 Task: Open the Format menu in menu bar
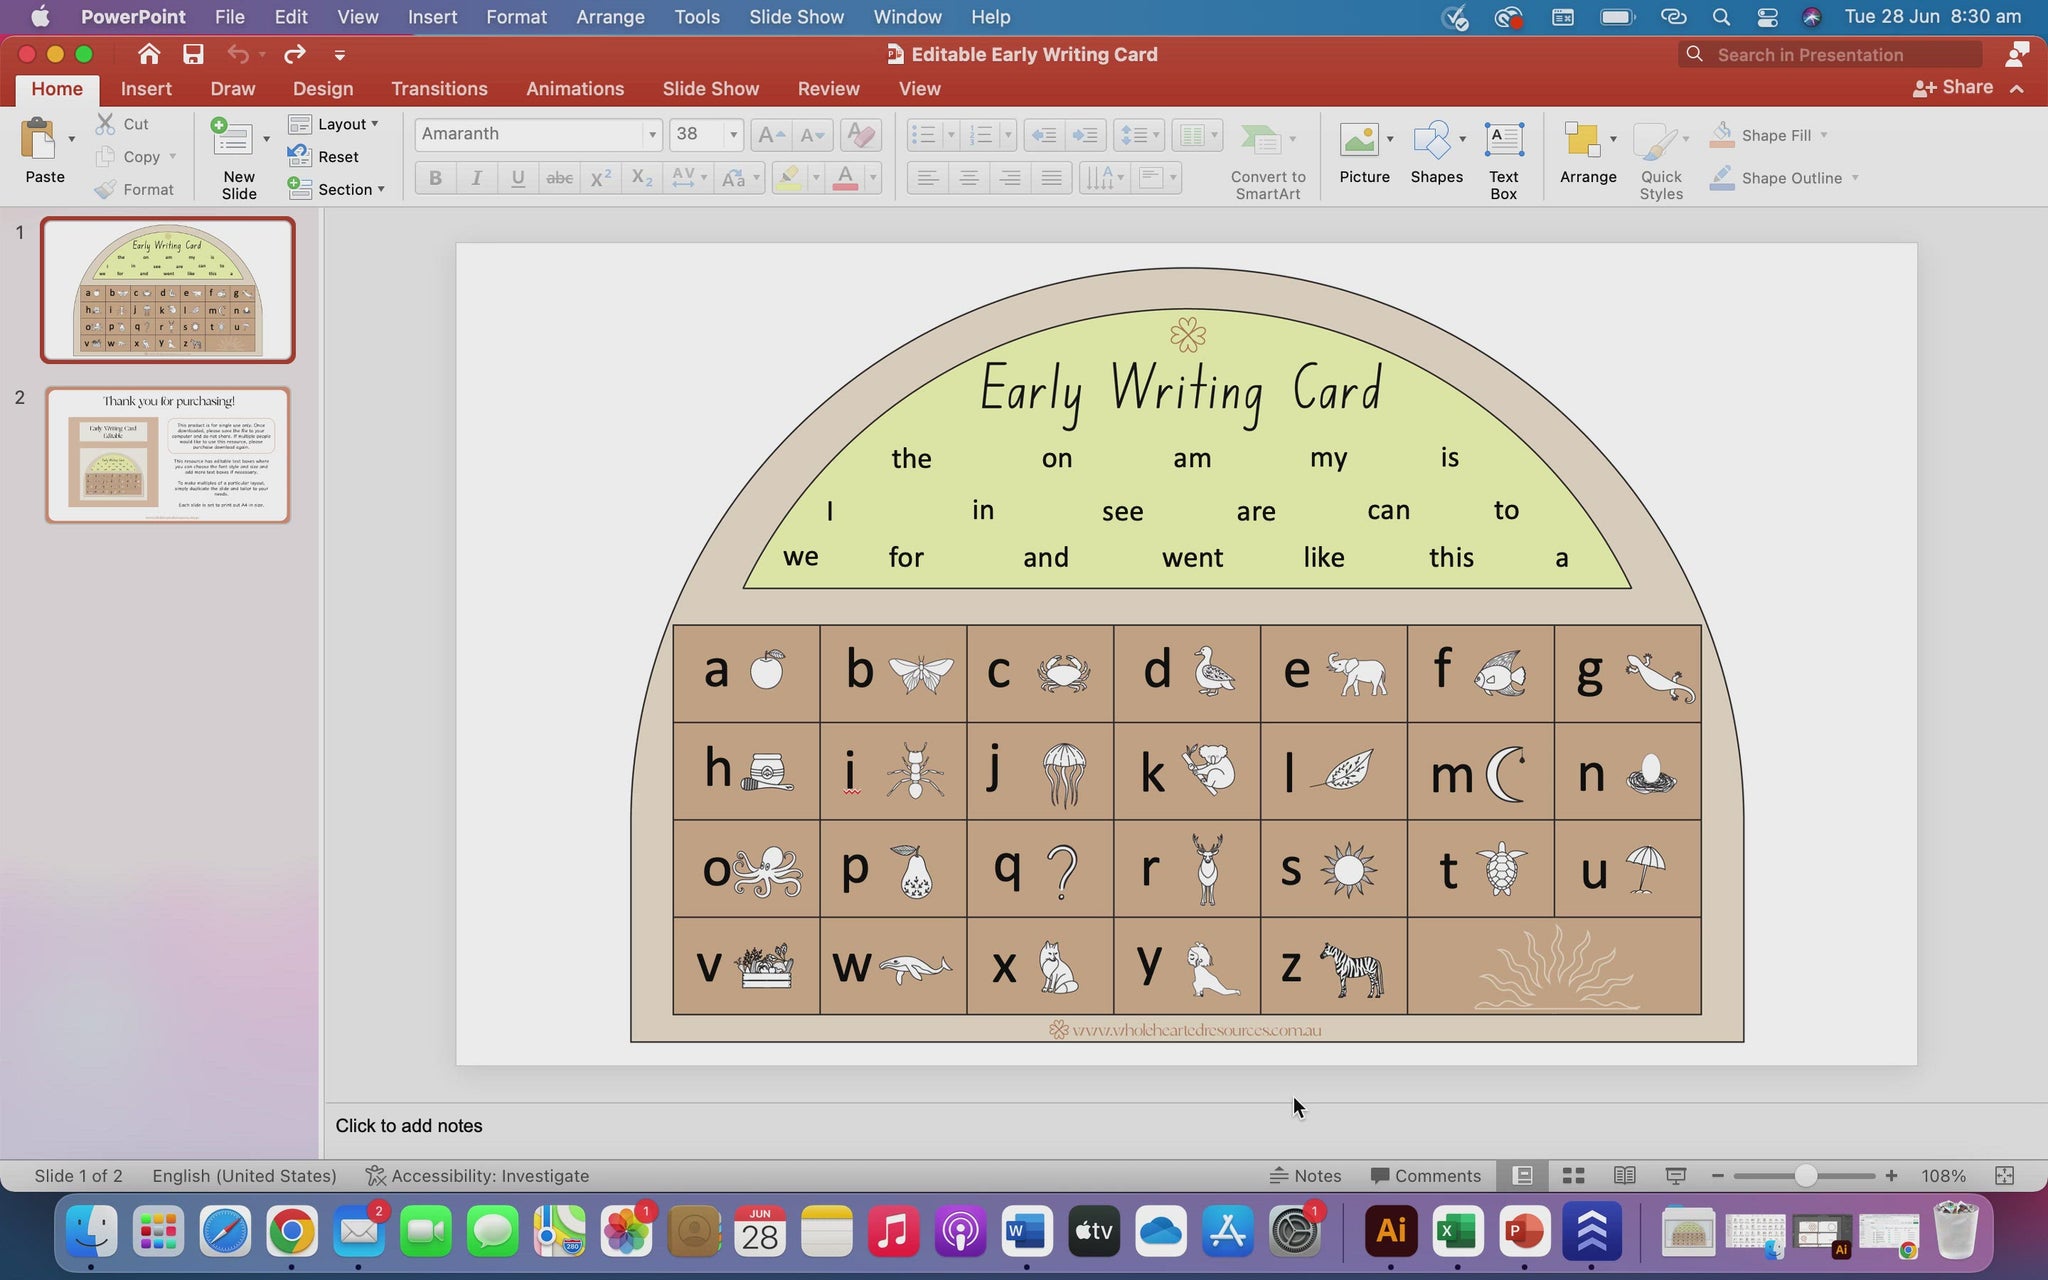point(516,17)
